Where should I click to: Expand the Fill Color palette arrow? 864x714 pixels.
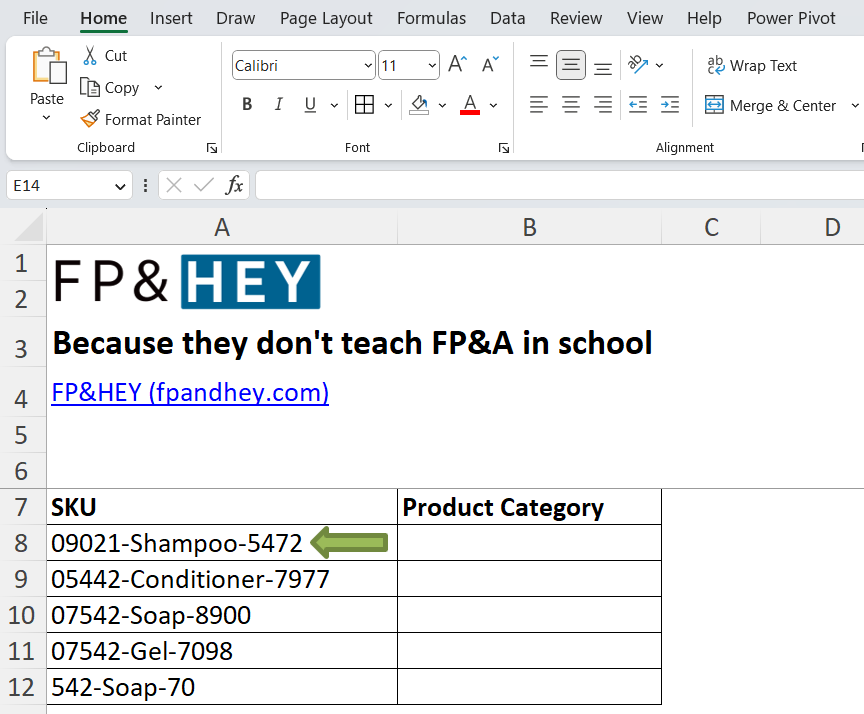442,105
